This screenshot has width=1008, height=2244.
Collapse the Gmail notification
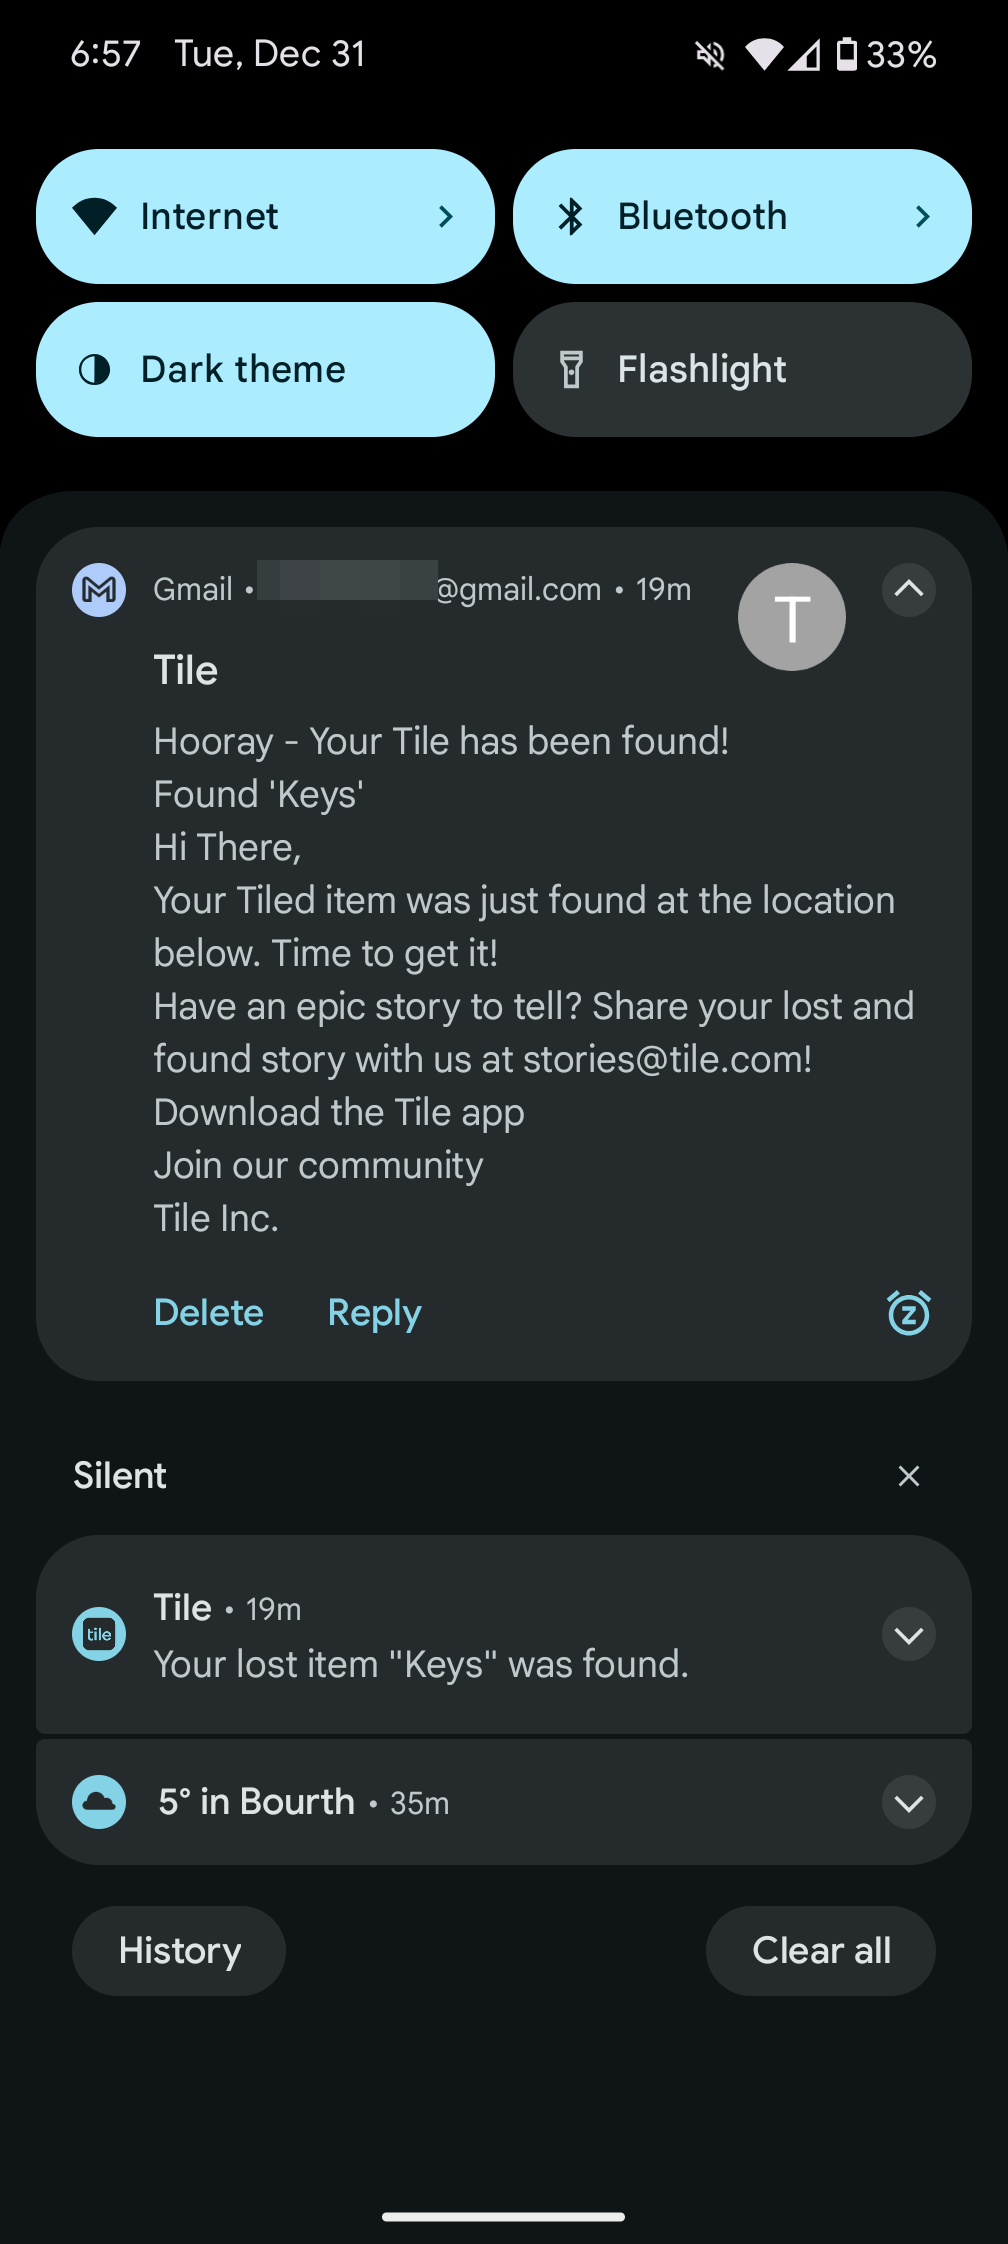coord(908,590)
